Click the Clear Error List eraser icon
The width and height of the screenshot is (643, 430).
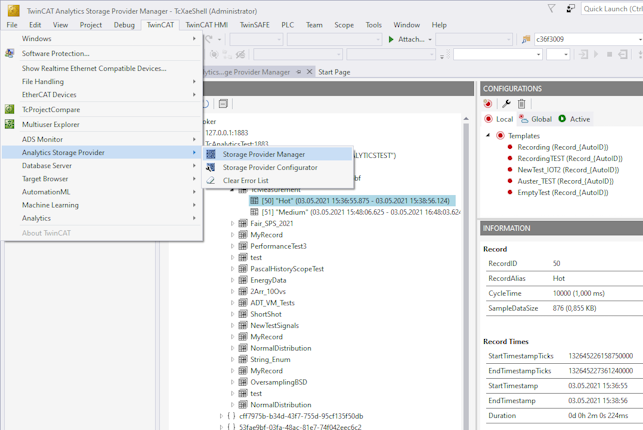[x=211, y=180]
